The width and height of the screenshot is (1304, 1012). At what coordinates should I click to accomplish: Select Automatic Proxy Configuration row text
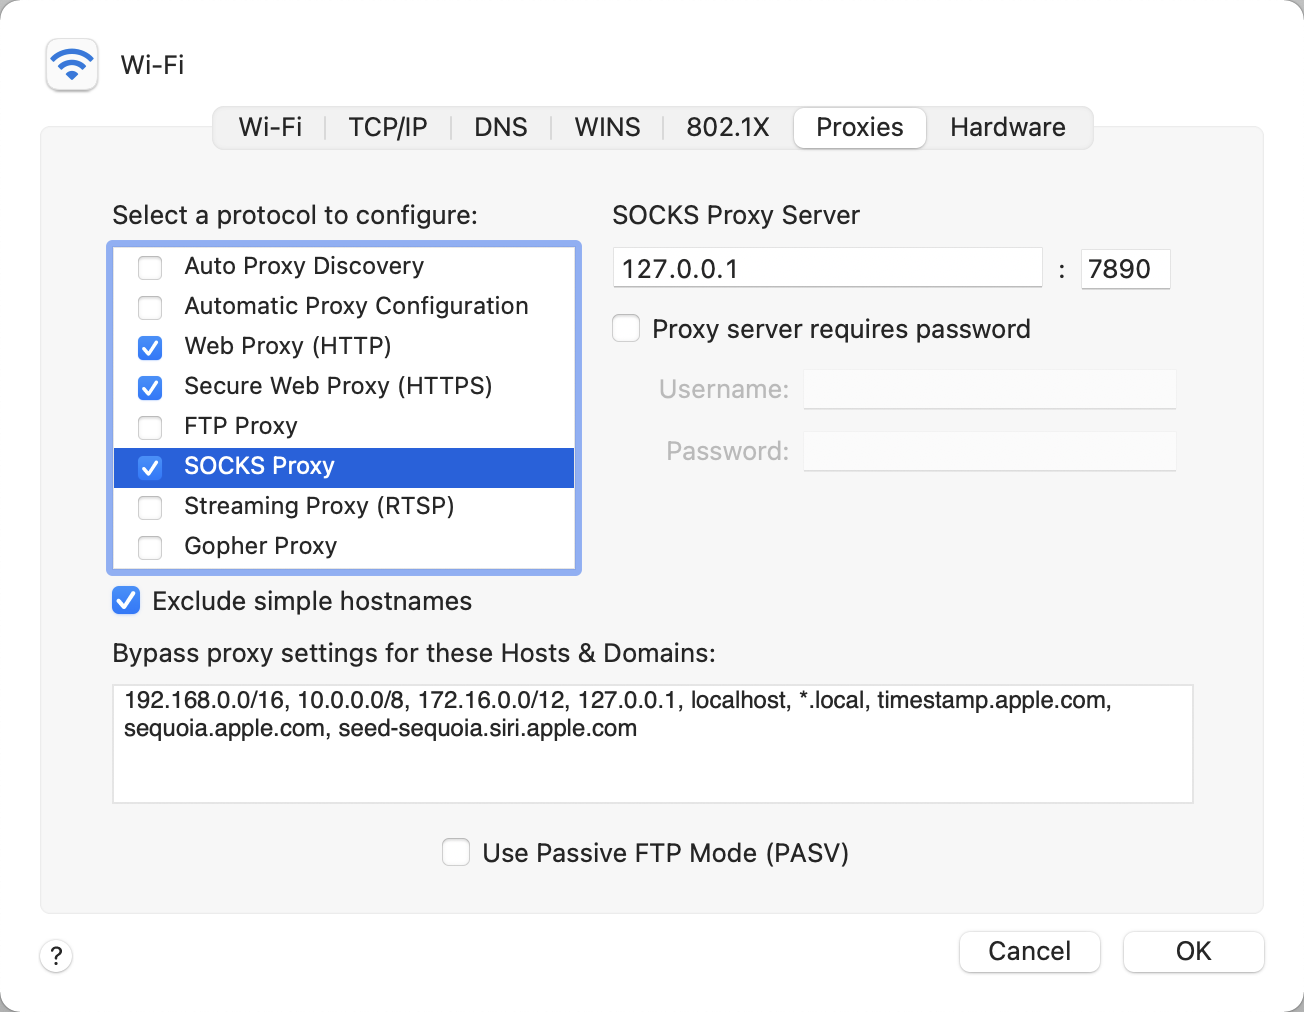click(x=356, y=306)
